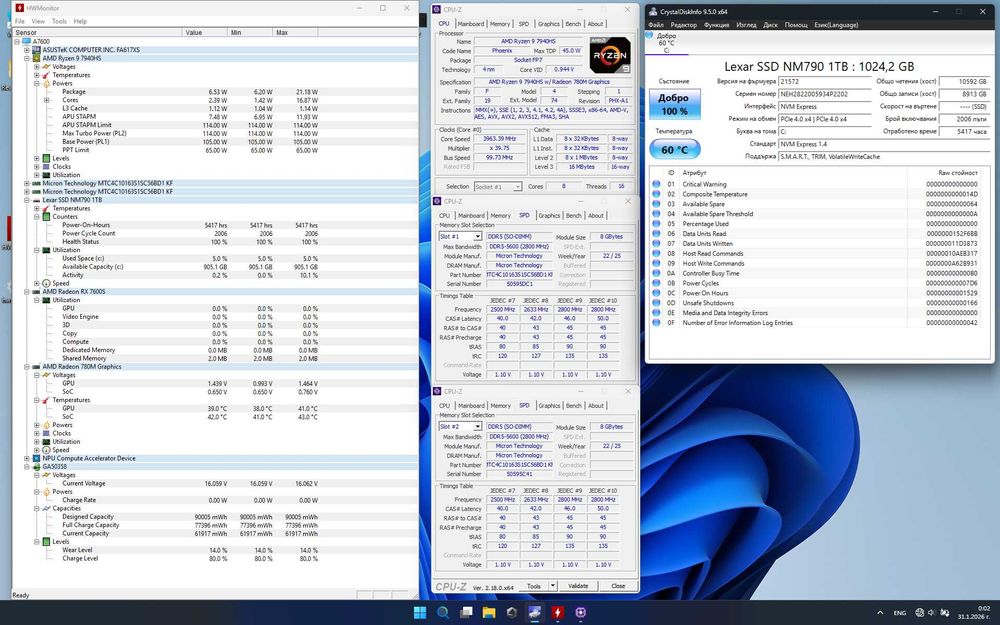Screen dimensions: 1000x625
Task: Click status circle for Critical Warning row
Action: (x=656, y=184)
